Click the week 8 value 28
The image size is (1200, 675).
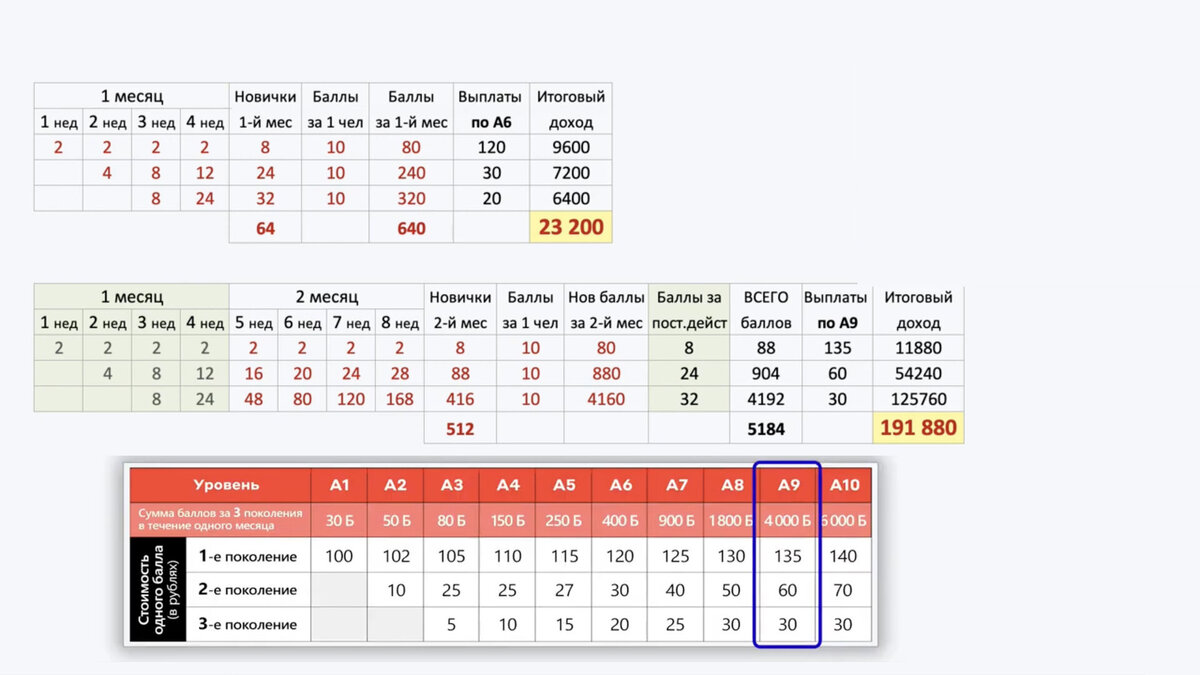click(400, 373)
